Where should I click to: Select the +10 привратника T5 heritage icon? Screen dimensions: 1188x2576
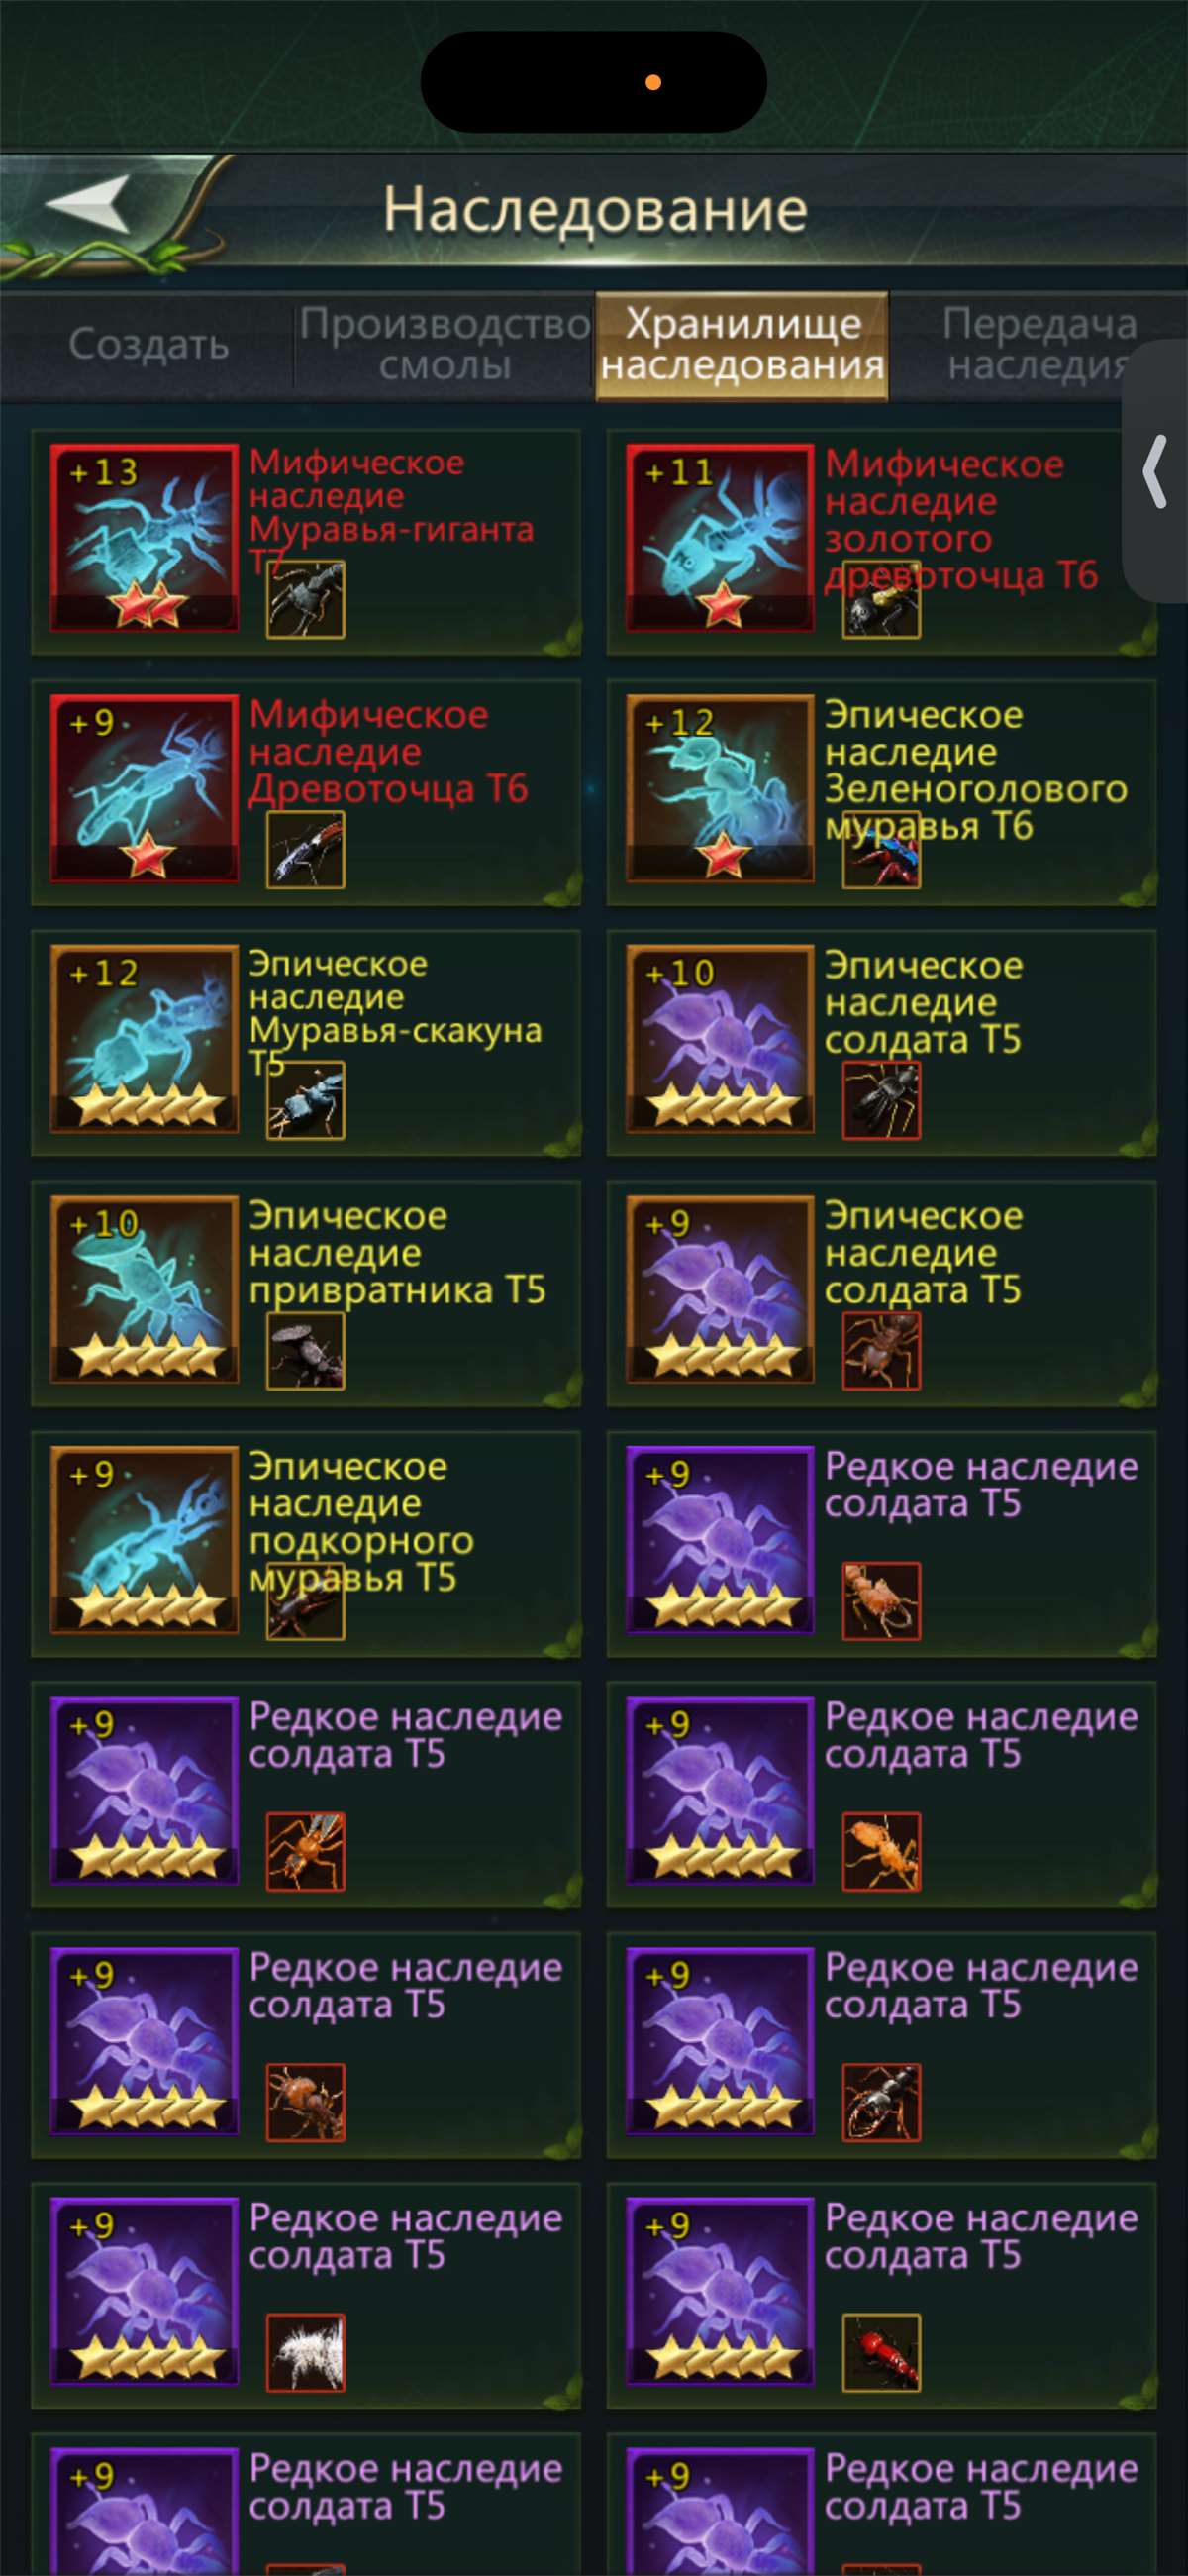pos(145,1289)
